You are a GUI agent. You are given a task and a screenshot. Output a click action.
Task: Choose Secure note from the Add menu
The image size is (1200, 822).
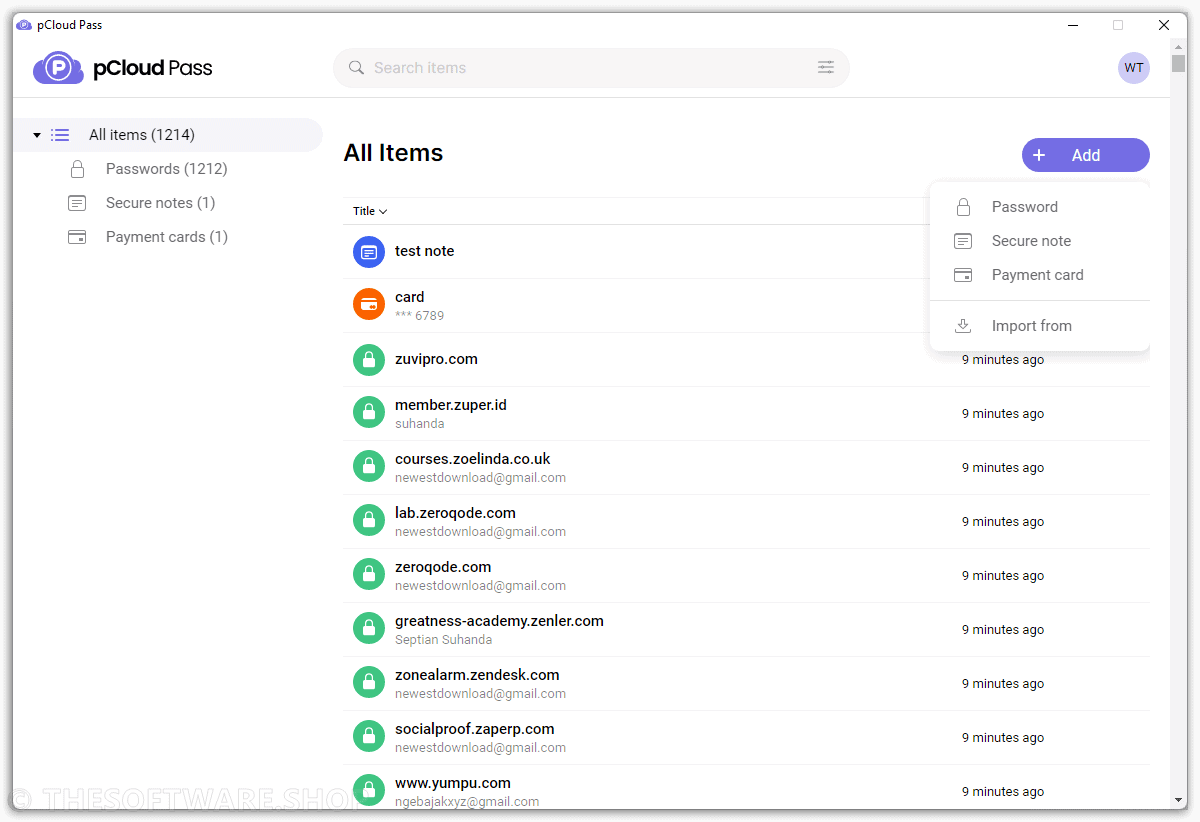click(1040, 241)
